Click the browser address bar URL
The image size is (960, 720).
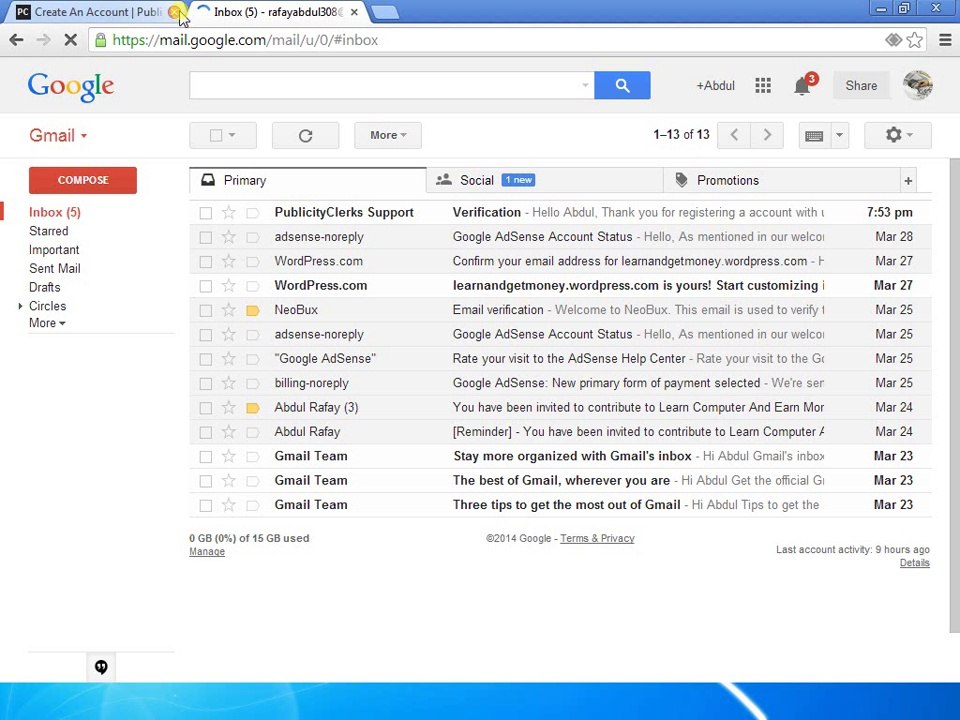[245, 40]
